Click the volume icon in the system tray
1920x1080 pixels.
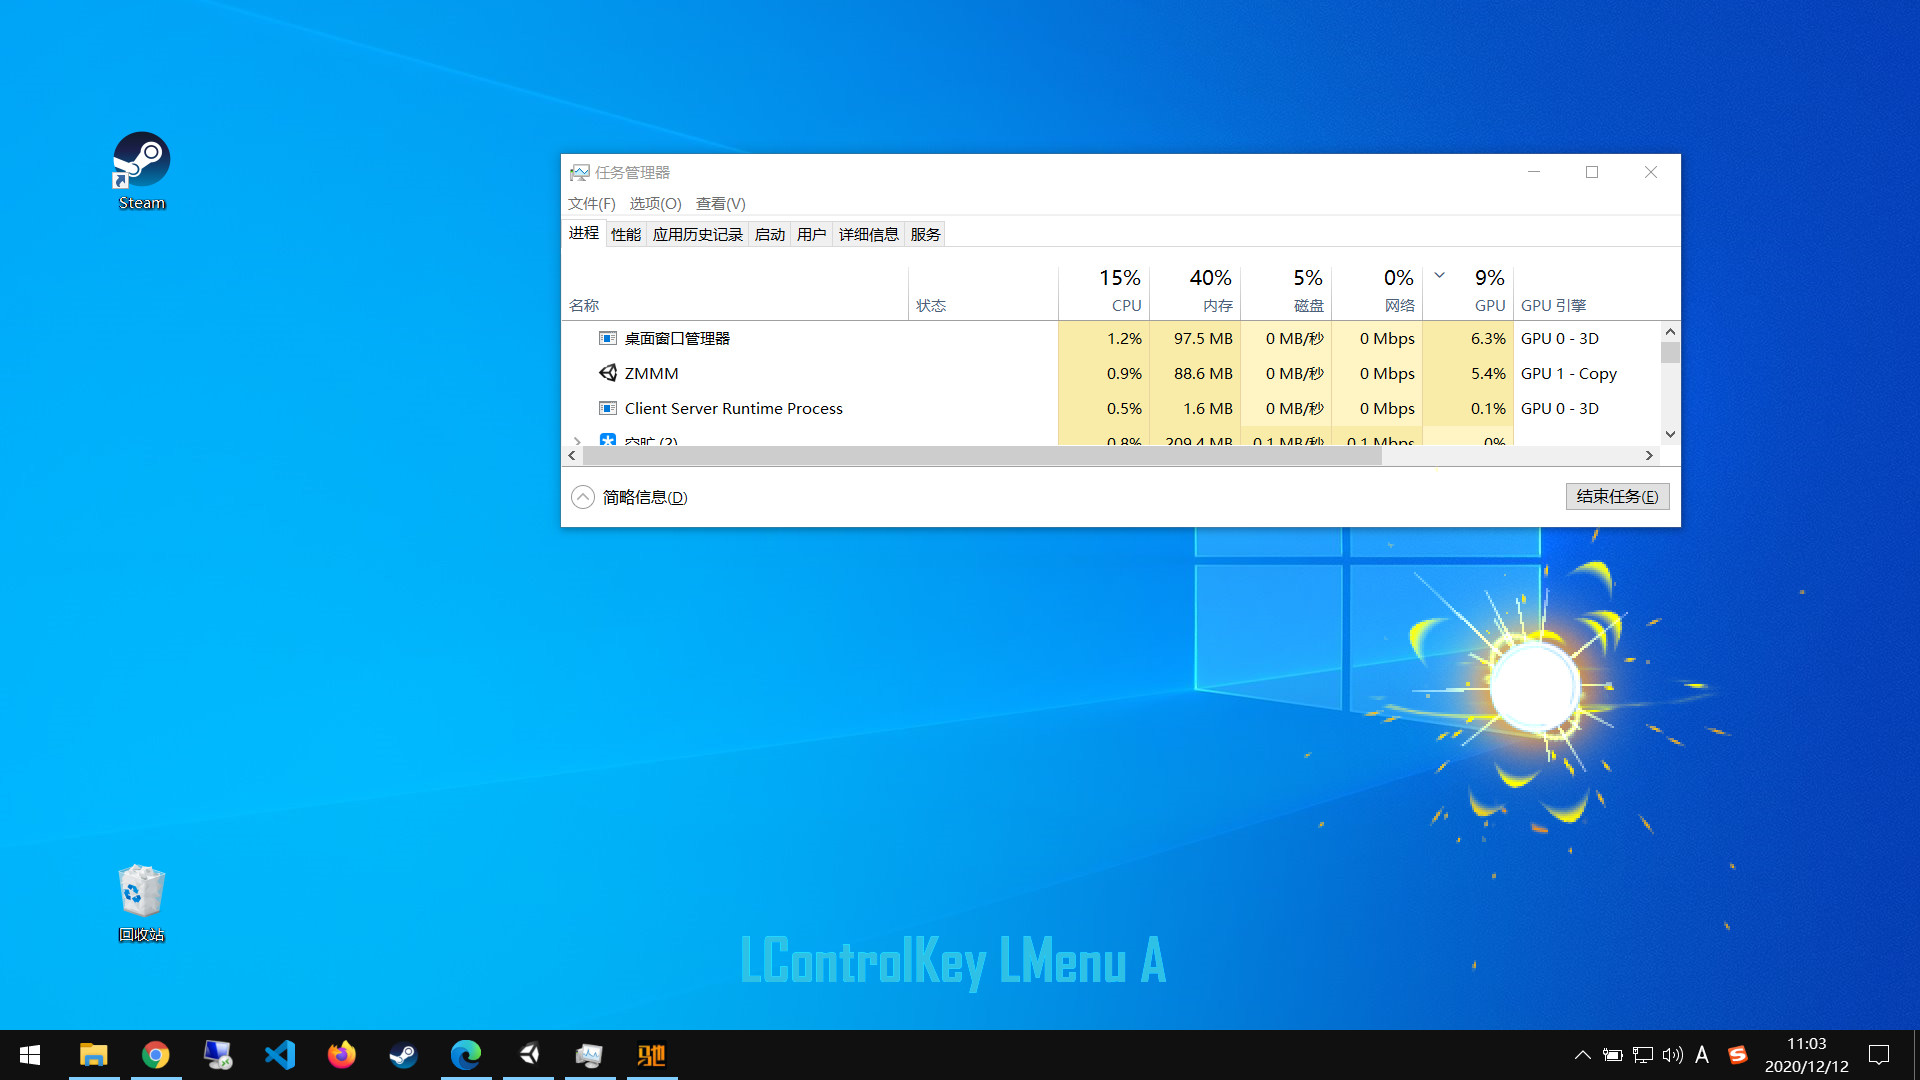[1672, 1055]
